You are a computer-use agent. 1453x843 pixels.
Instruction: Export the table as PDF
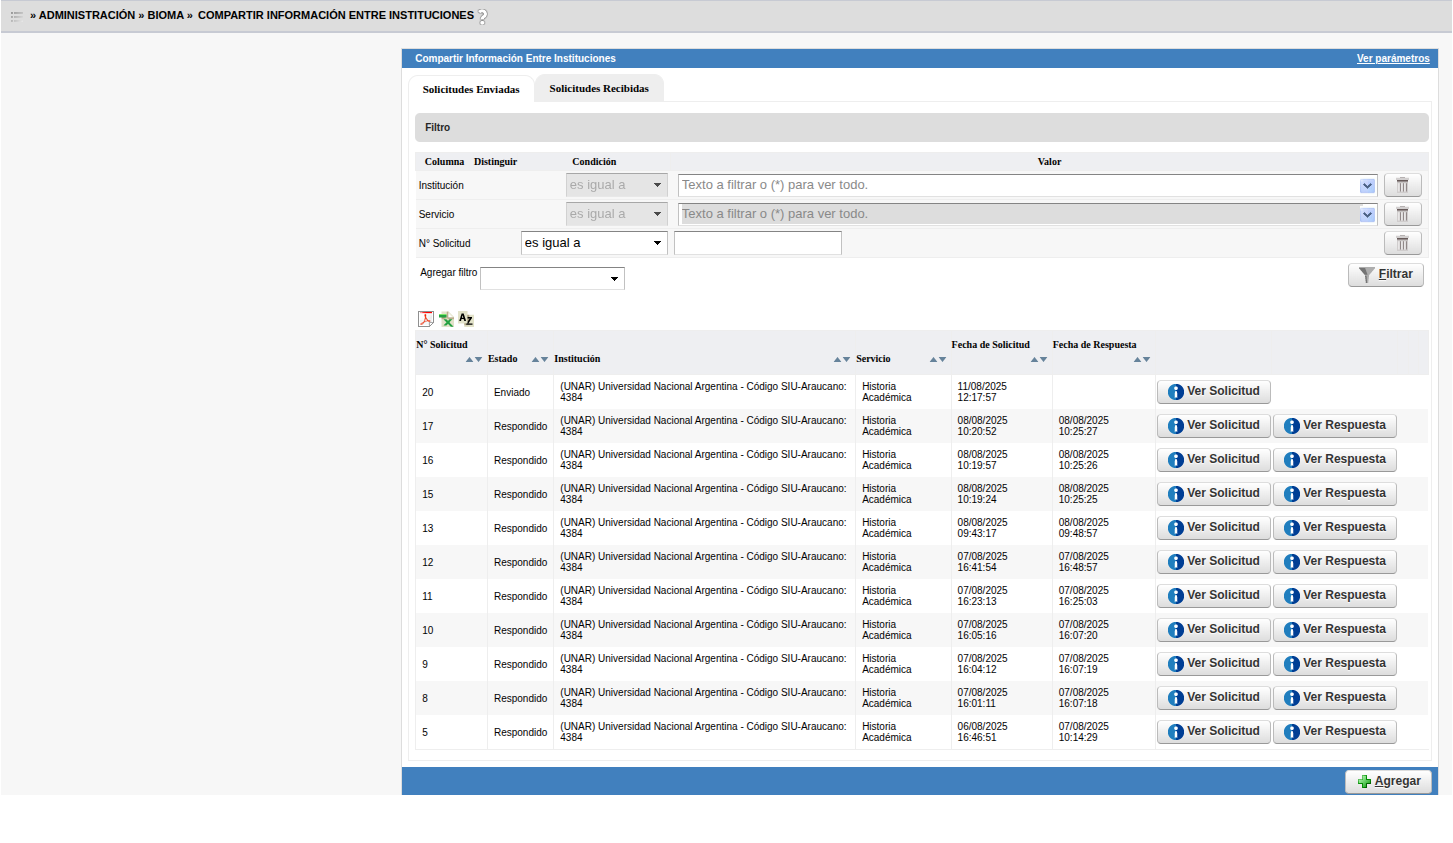coord(425,319)
